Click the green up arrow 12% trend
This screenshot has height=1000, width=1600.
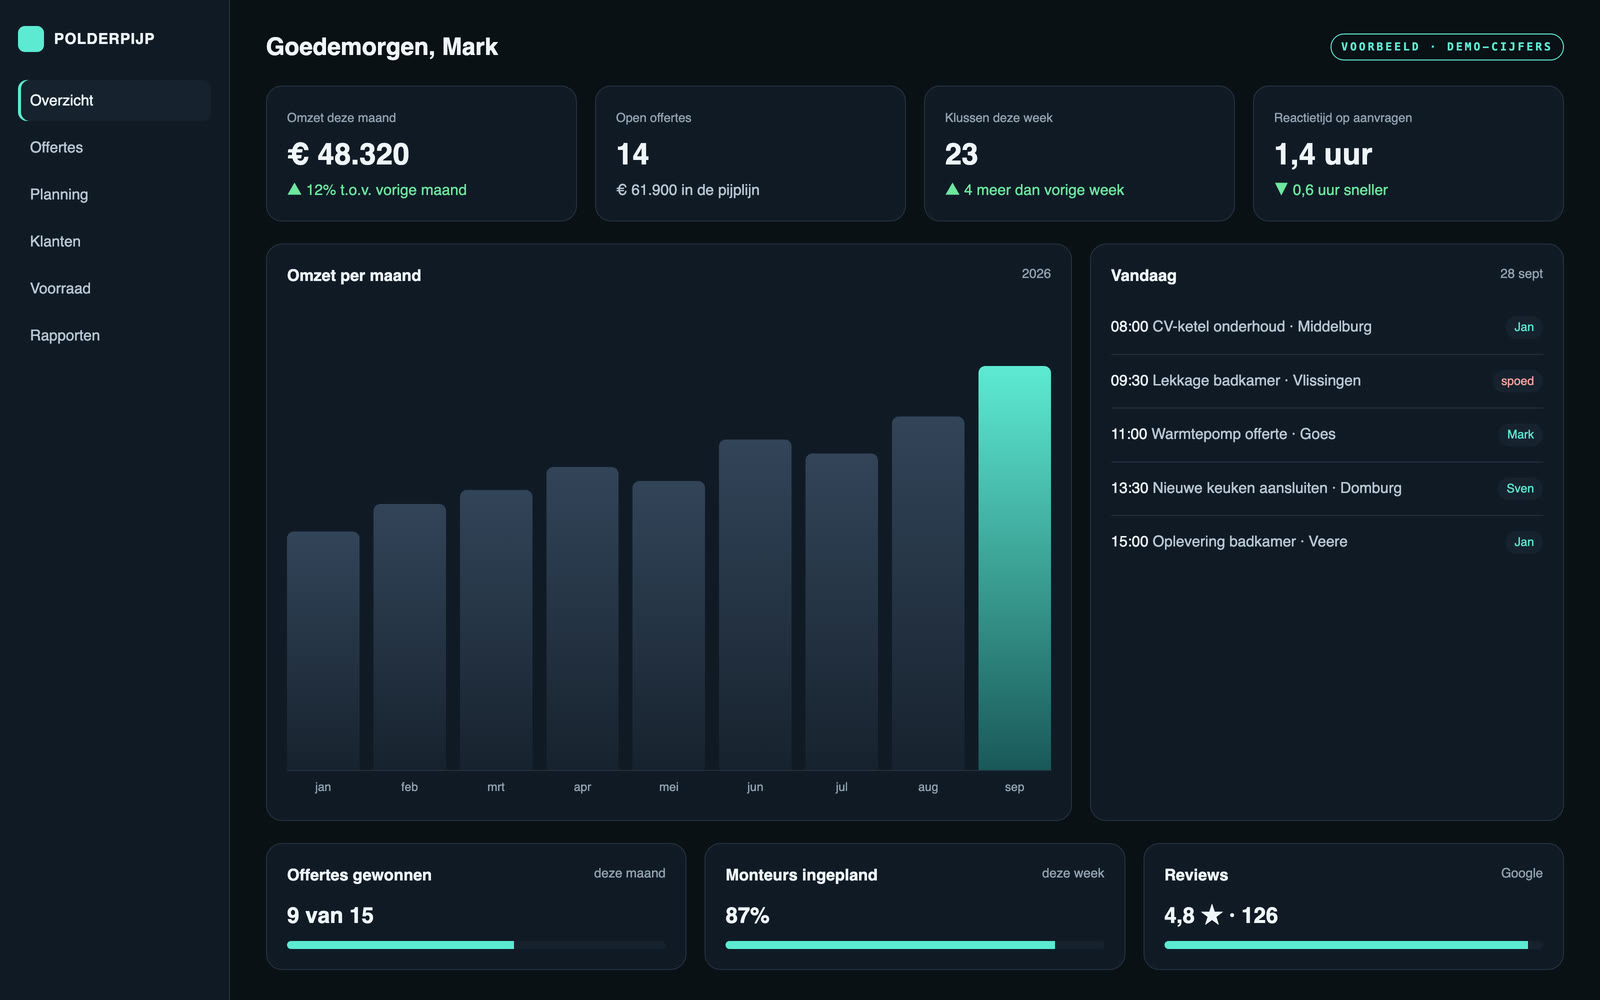[x=377, y=190]
